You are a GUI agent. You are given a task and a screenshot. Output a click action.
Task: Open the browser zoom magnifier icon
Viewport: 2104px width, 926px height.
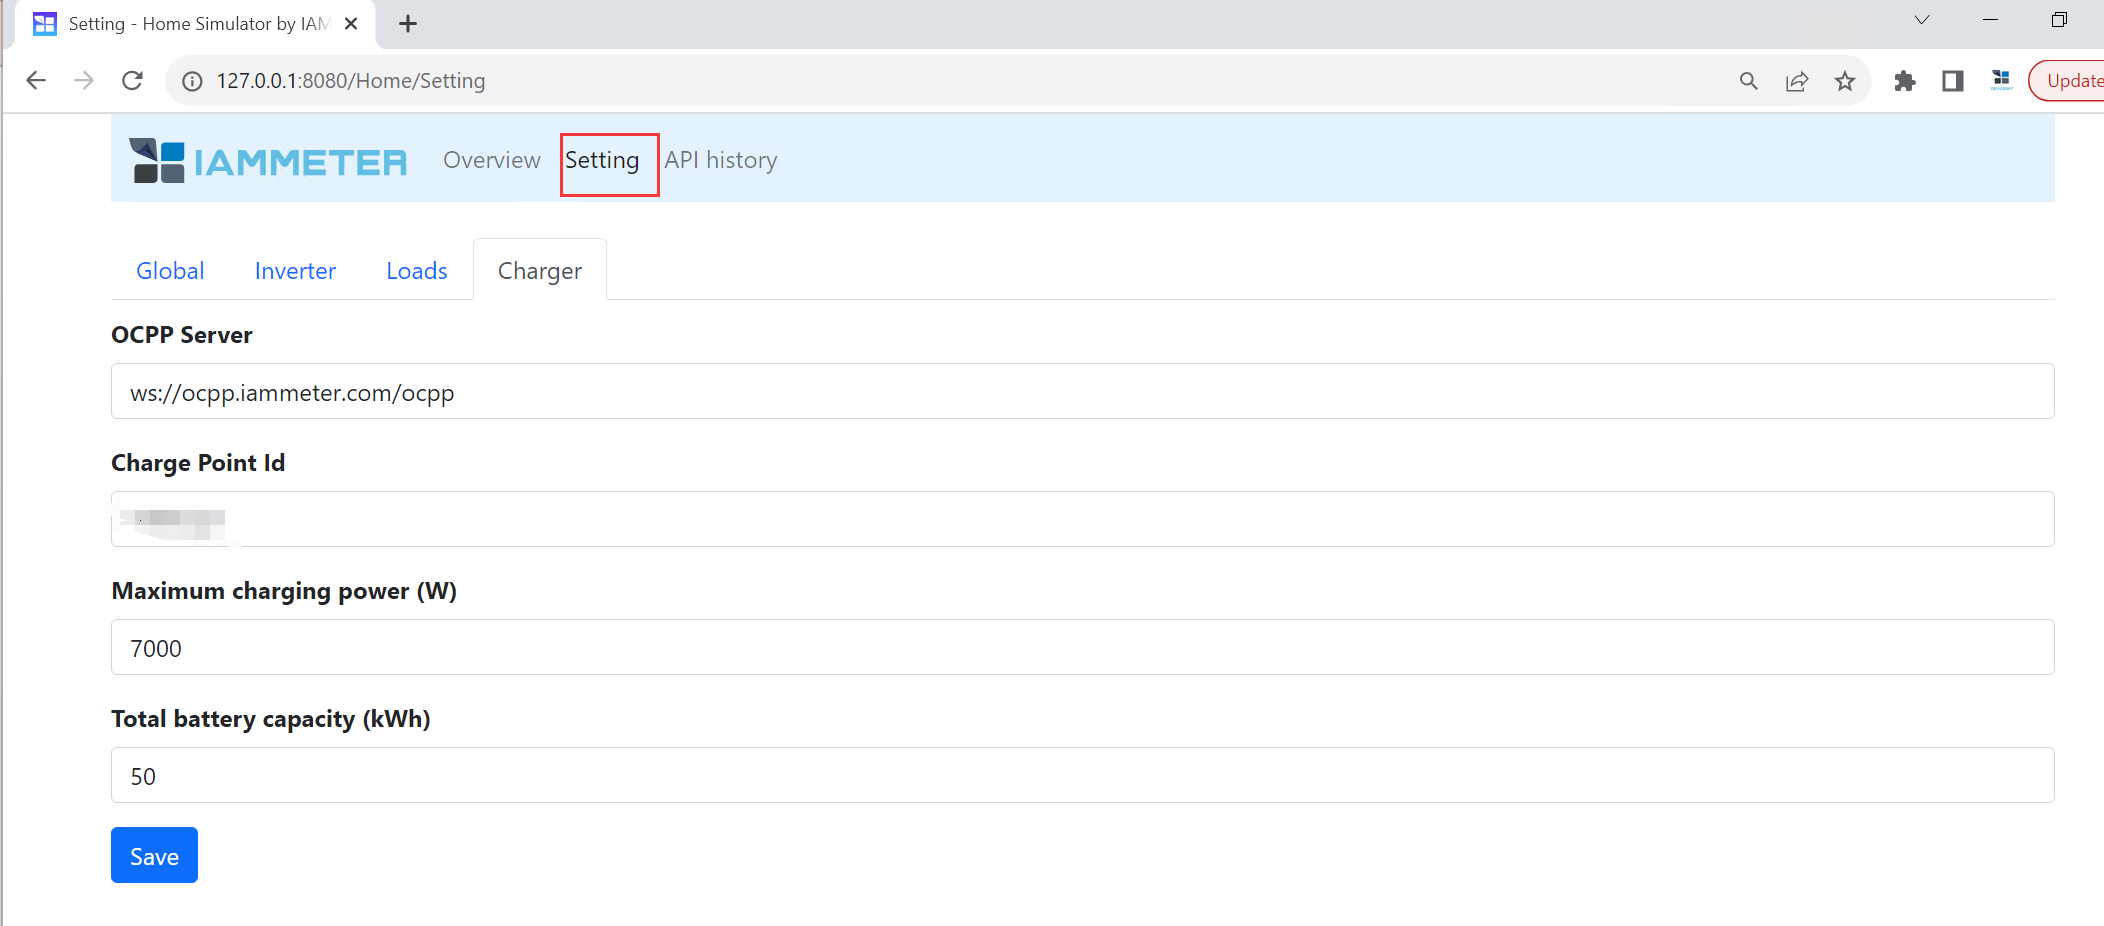(1748, 81)
